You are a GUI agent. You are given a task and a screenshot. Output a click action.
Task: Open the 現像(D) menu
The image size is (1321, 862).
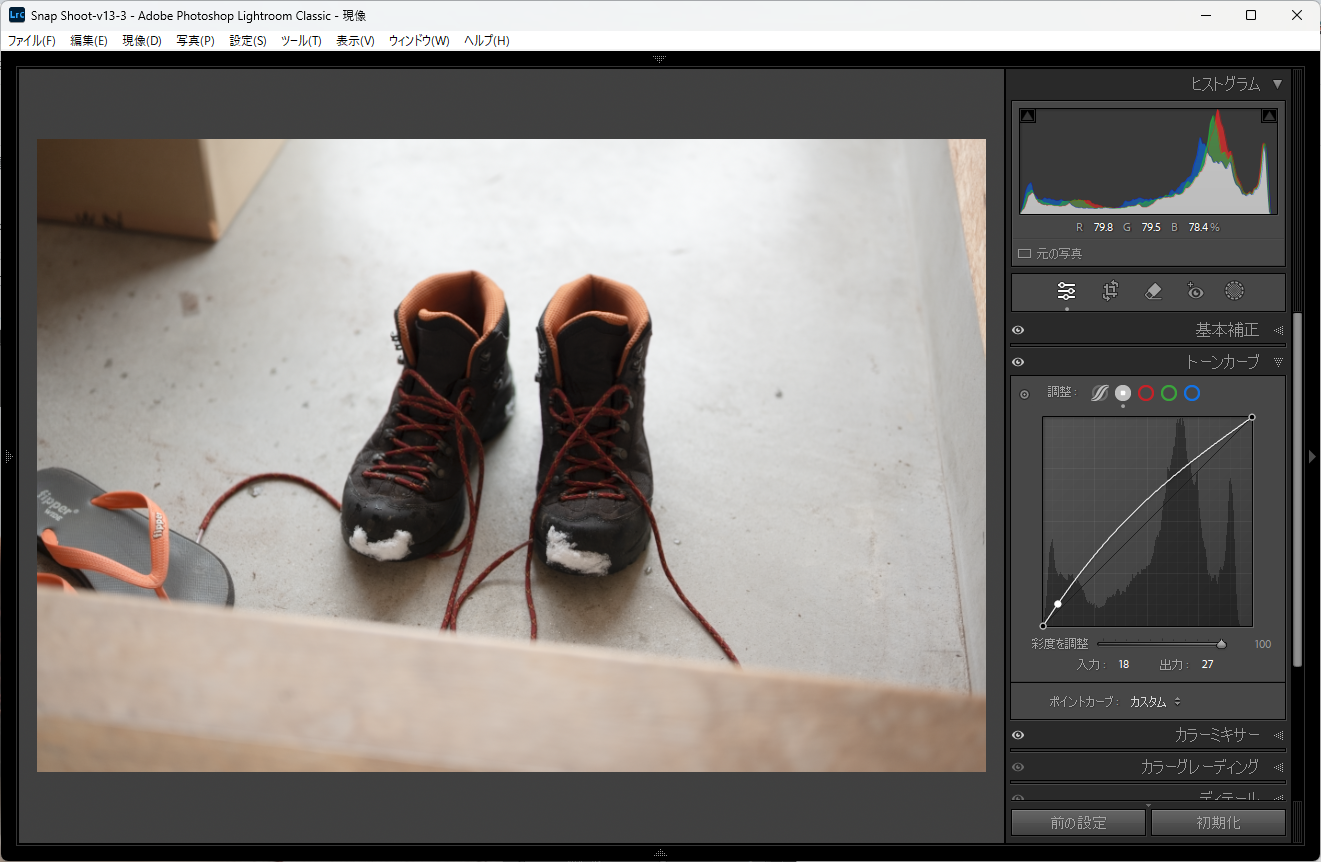point(141,41)
